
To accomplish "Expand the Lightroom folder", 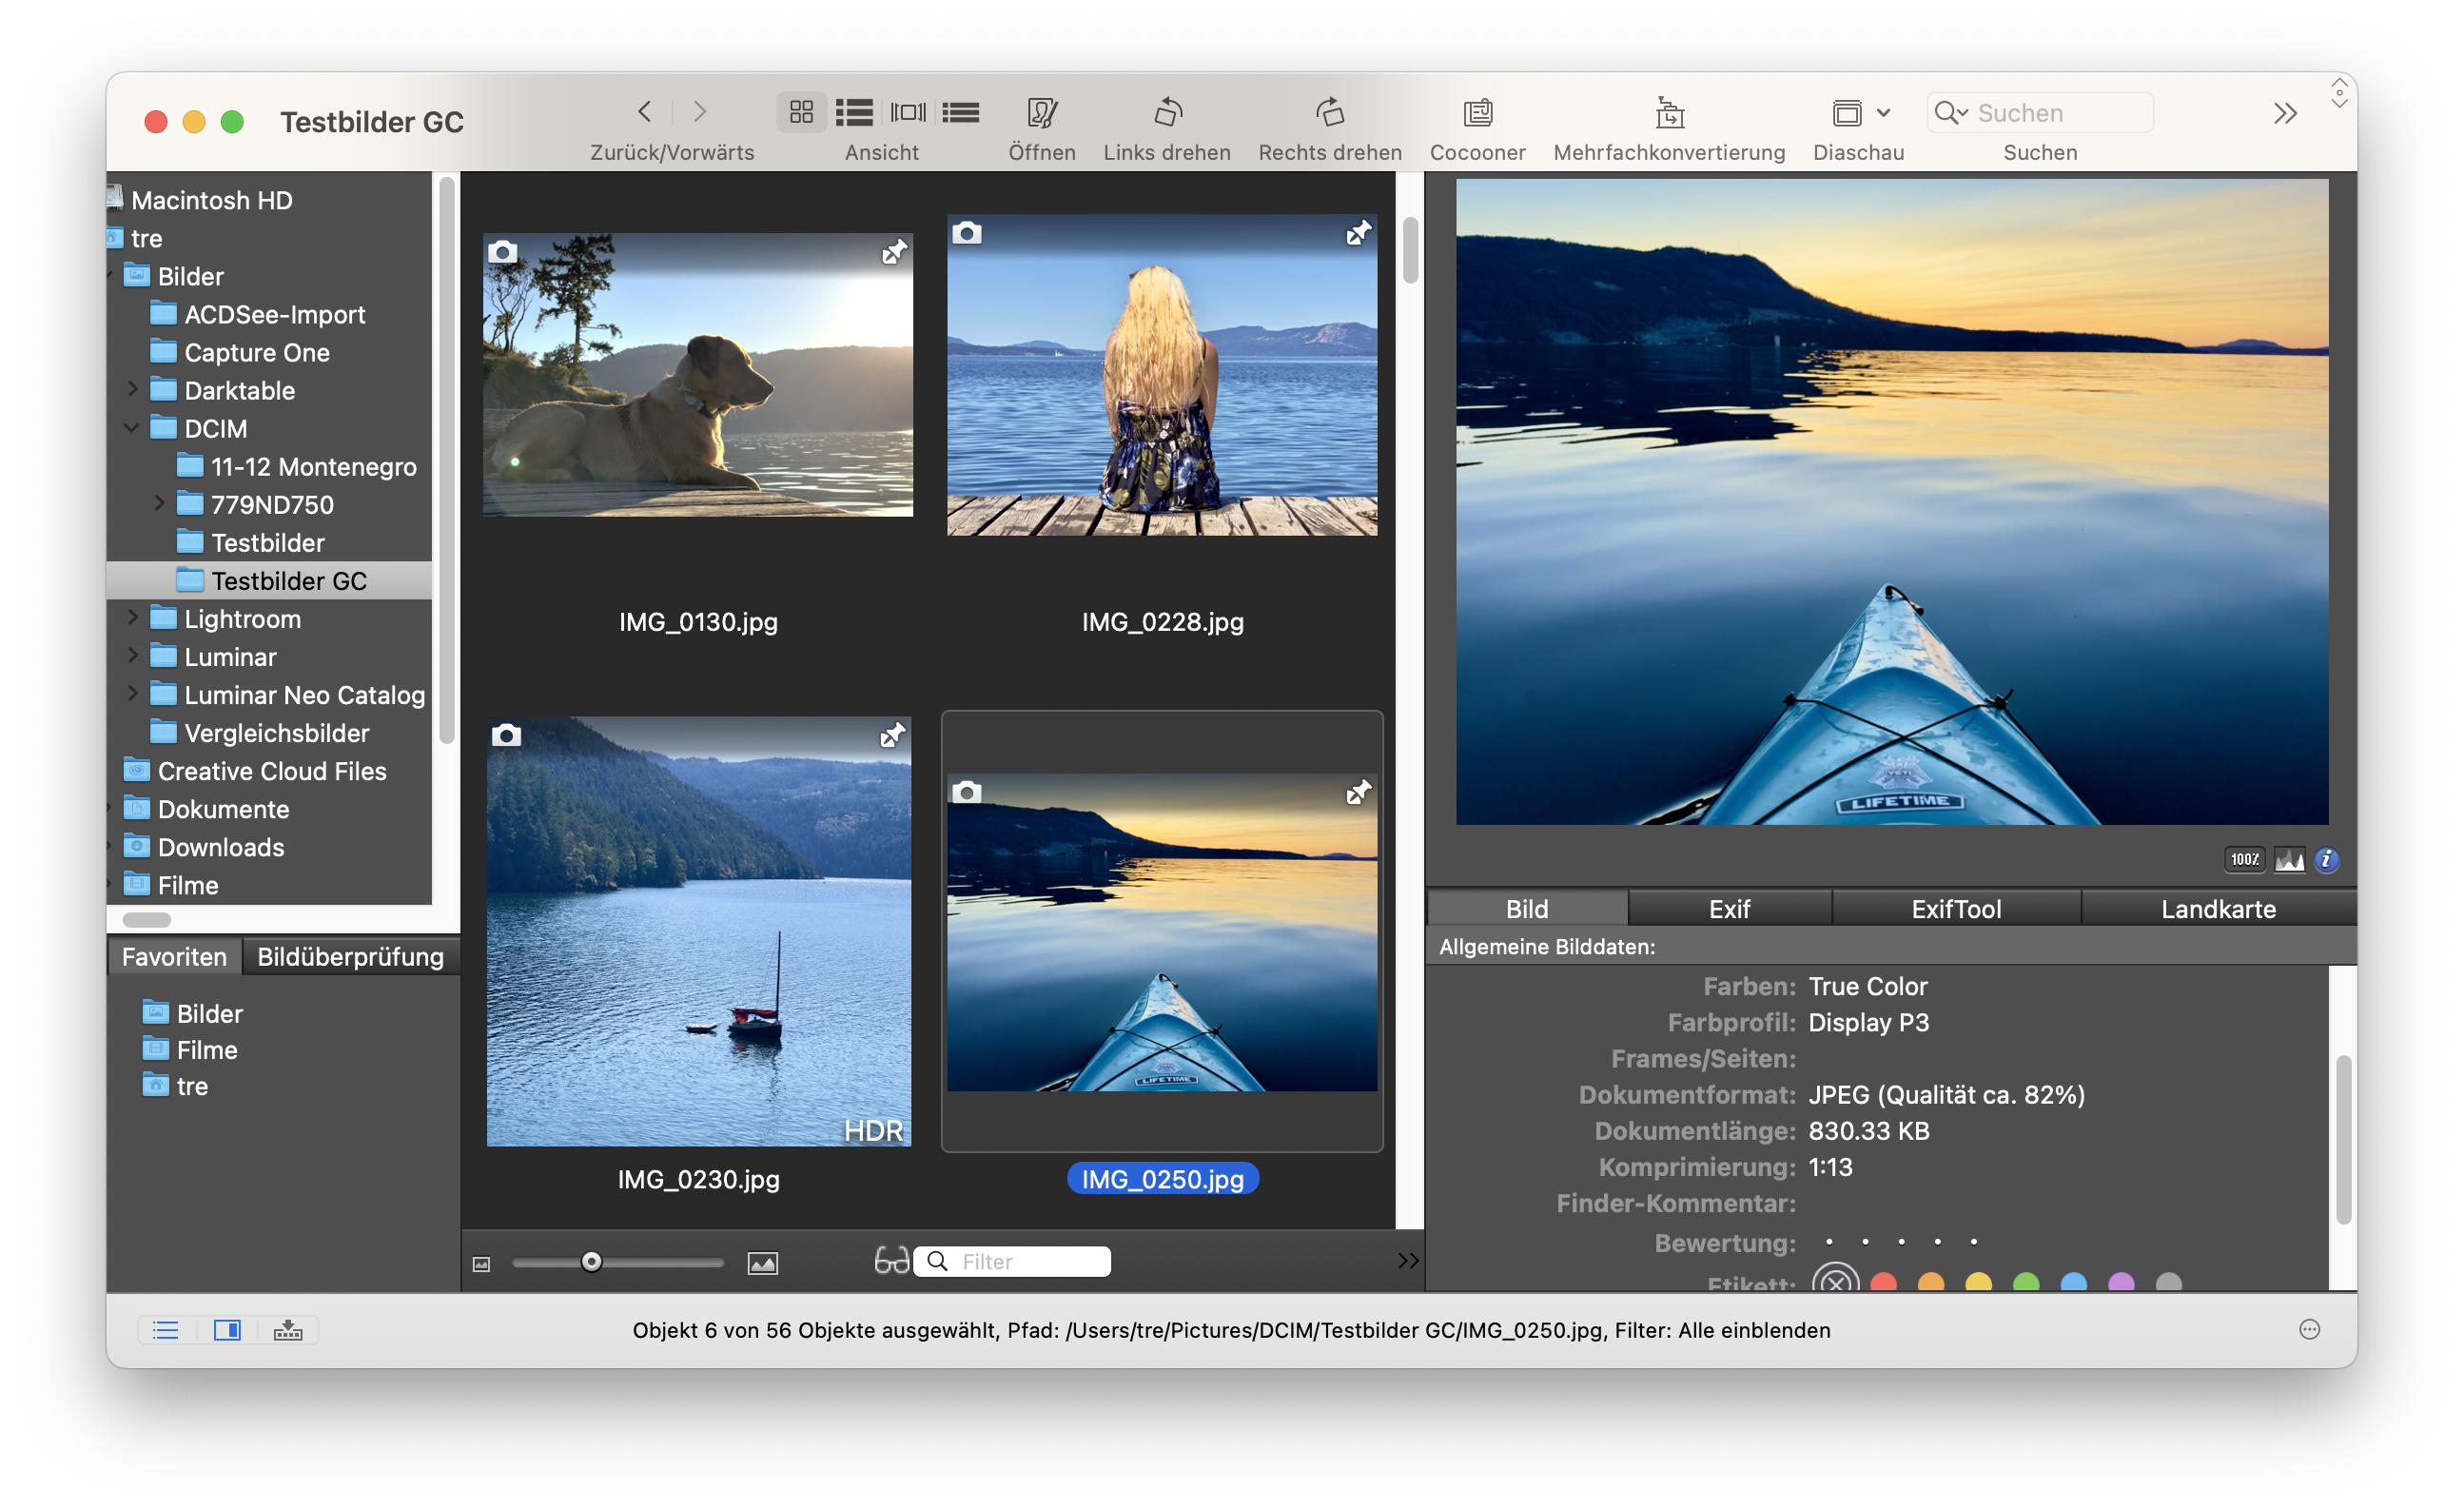I will click(132, 618).
